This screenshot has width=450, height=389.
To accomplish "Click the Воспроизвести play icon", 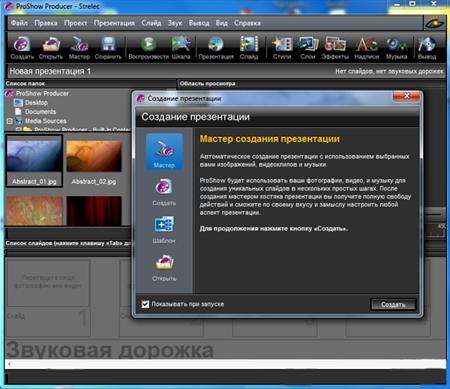I will click(x=149, y=48).
